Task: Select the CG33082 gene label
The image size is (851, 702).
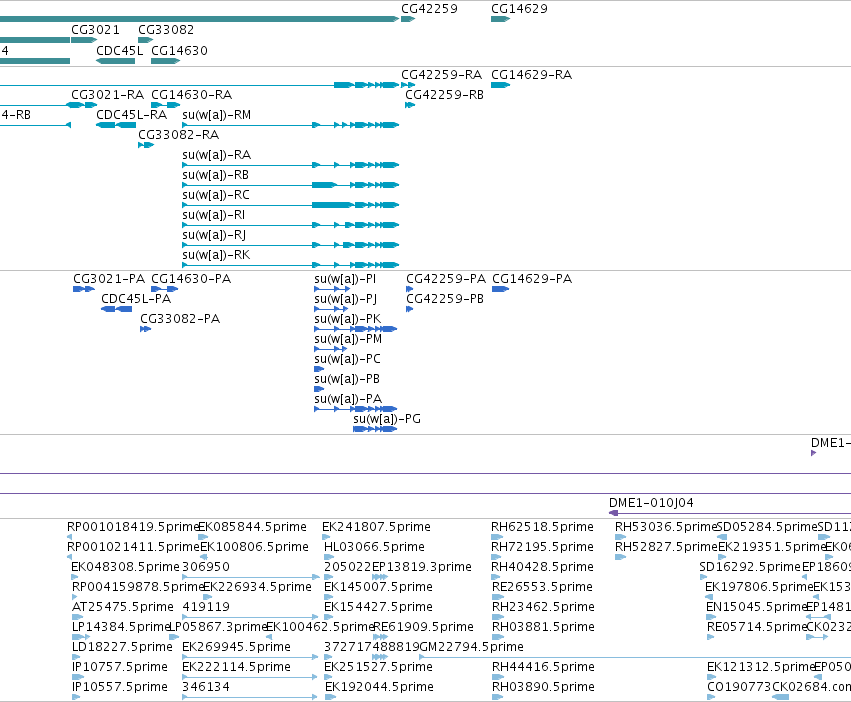Action: [x=166, y=29]
